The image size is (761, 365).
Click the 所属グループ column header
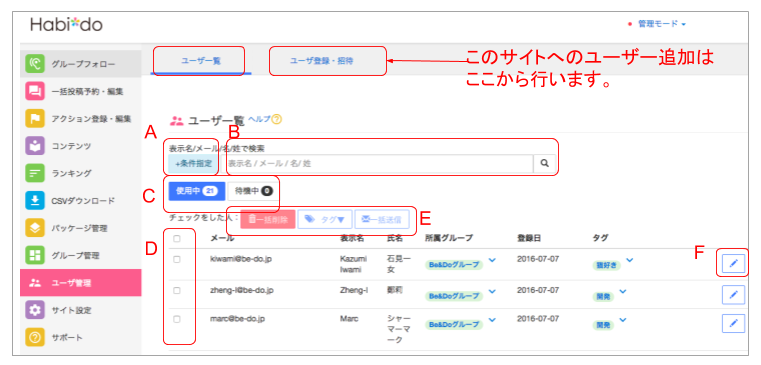(449, 238)
